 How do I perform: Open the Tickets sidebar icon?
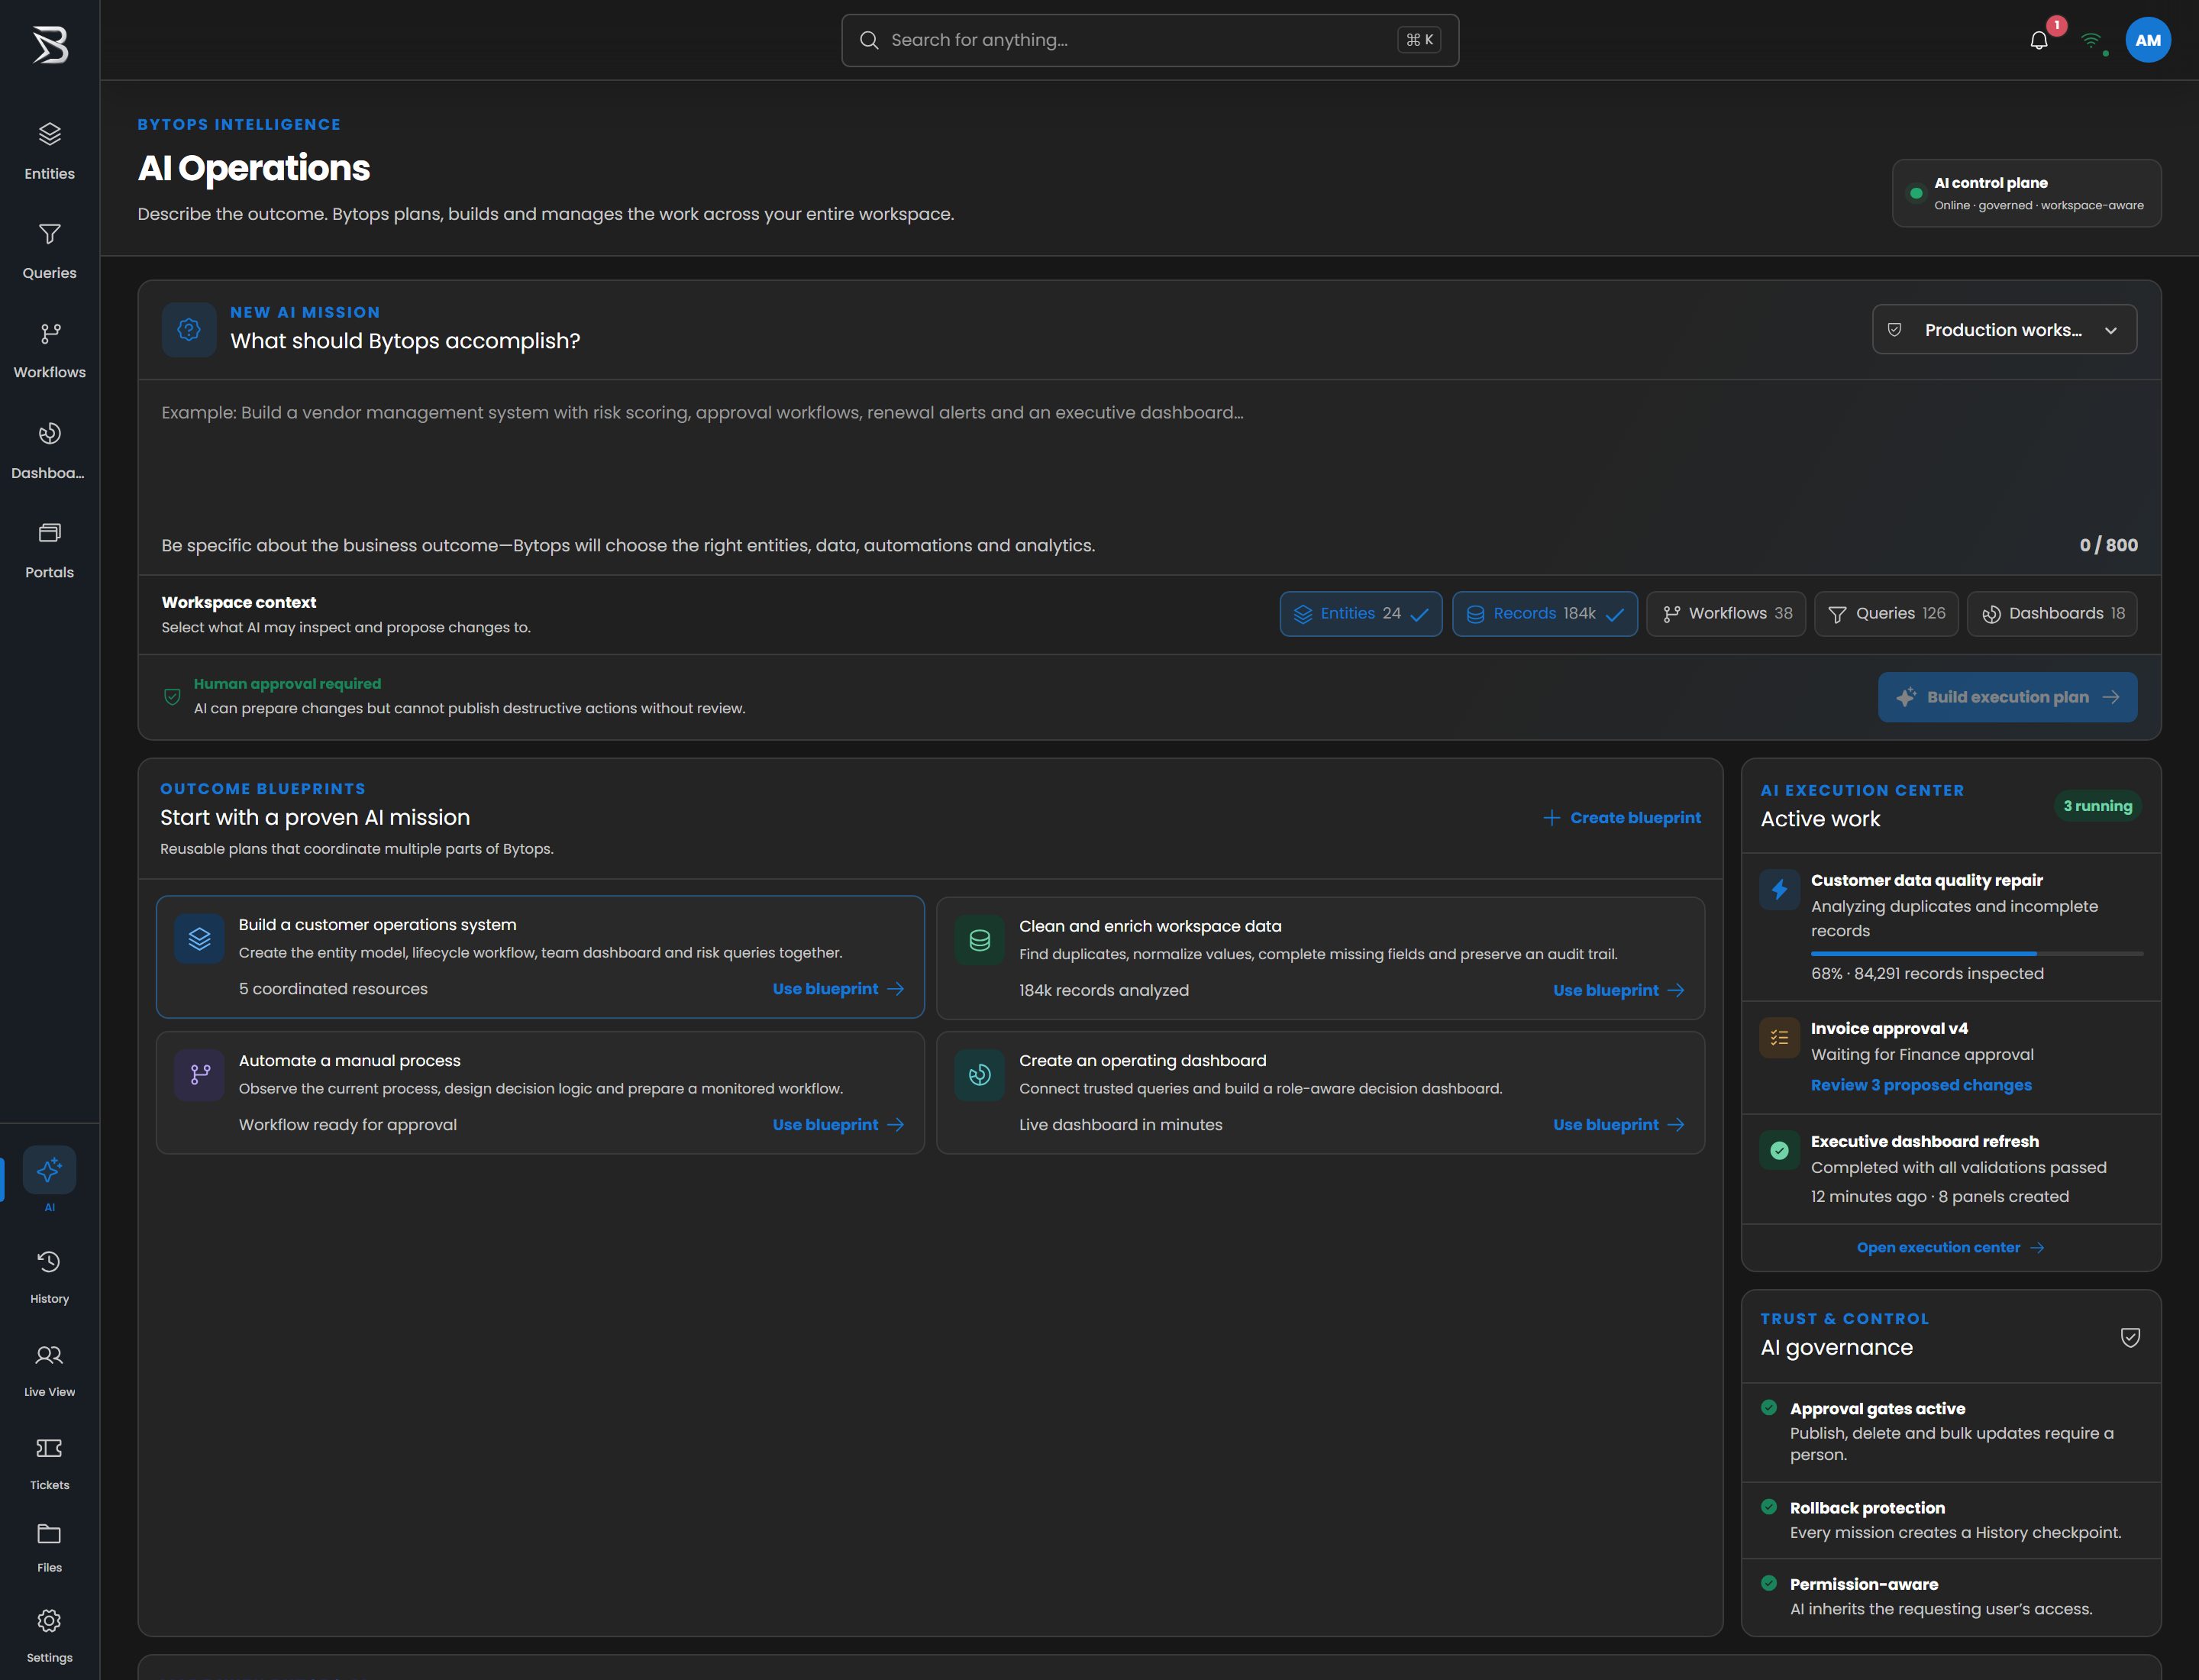(49, 1448)
